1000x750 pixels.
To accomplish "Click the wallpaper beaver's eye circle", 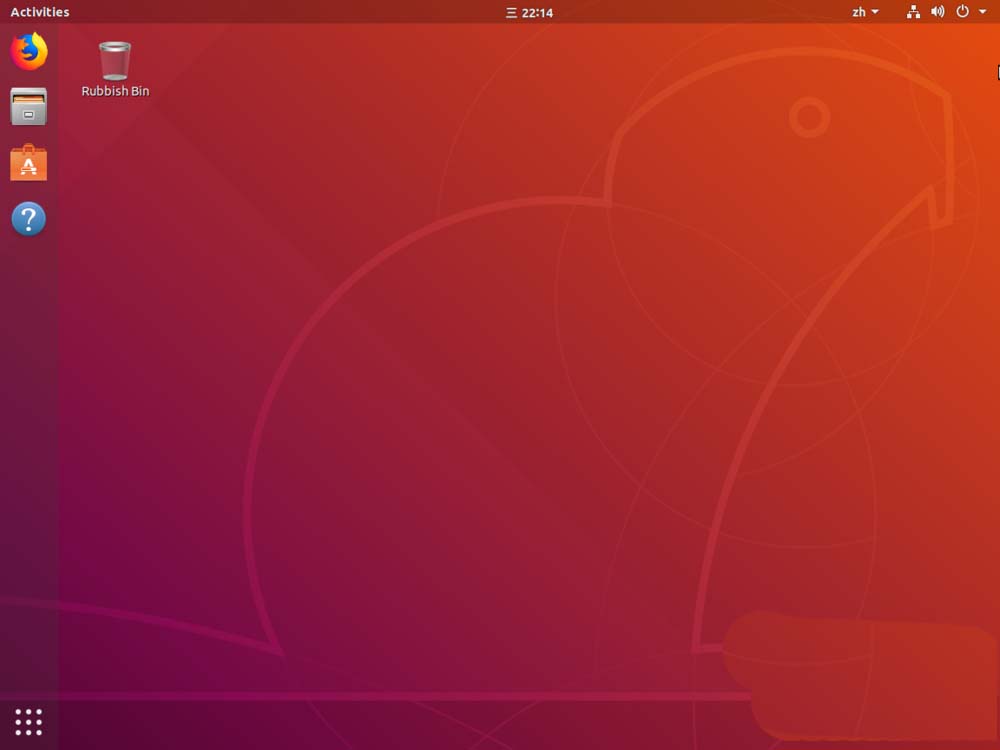I will pyautogui.click(x=809, y=118).
